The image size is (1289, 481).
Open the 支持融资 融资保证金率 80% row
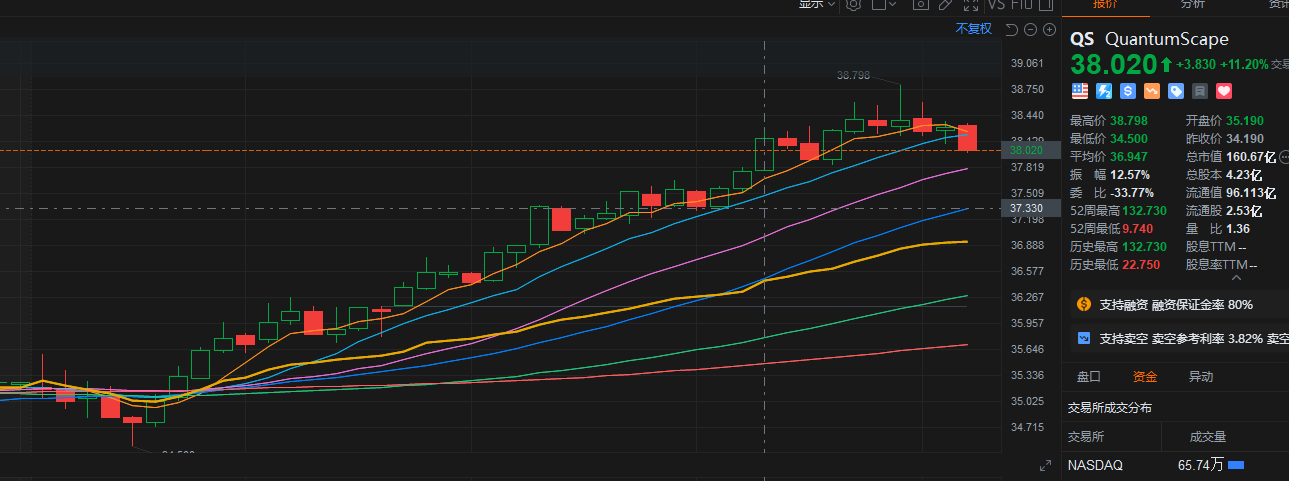(x=1178, y=304)
